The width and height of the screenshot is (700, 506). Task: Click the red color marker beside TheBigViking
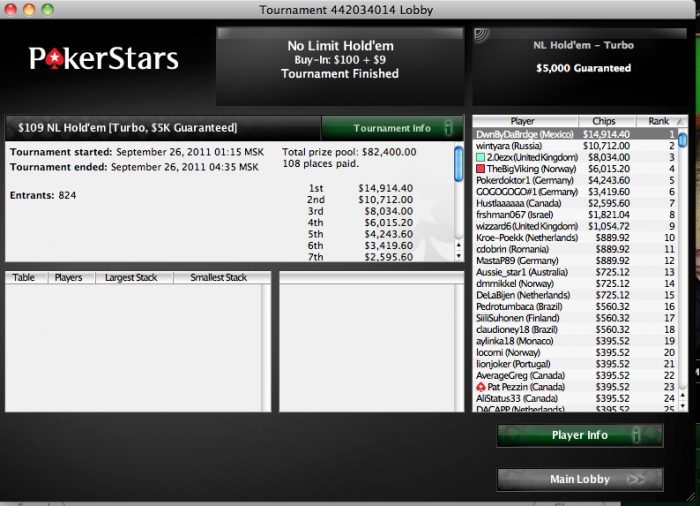(480, 169)
